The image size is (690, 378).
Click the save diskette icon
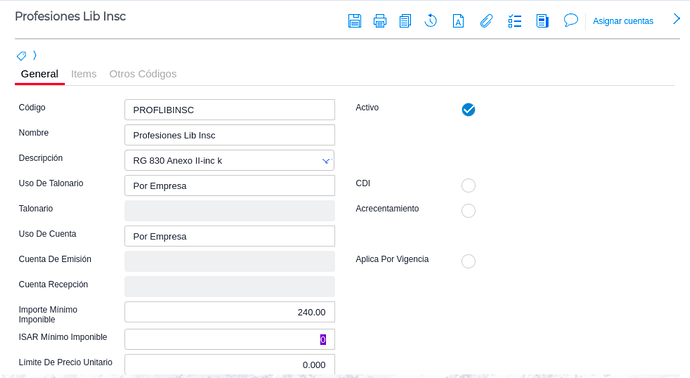click(x=354, y=21)
